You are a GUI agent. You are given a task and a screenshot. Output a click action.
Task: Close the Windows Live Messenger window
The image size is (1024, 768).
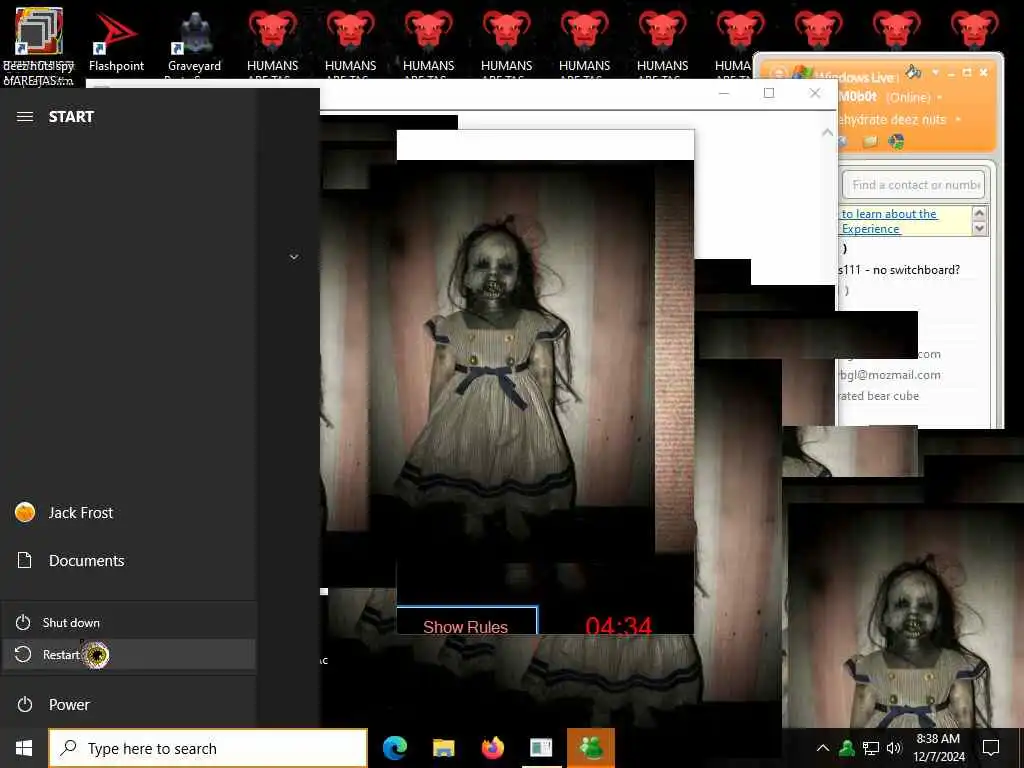[984, 72]
